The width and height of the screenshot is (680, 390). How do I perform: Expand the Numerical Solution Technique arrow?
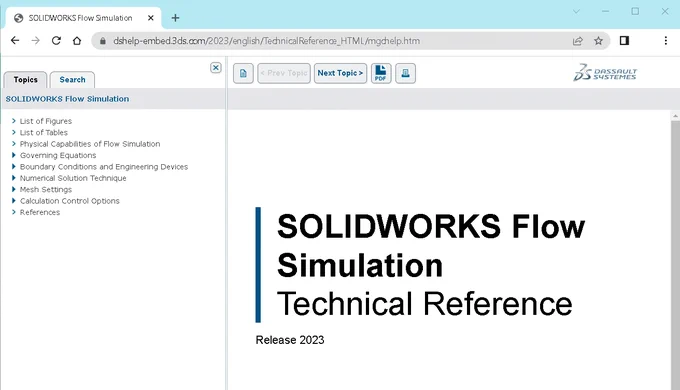coord(14,178)
